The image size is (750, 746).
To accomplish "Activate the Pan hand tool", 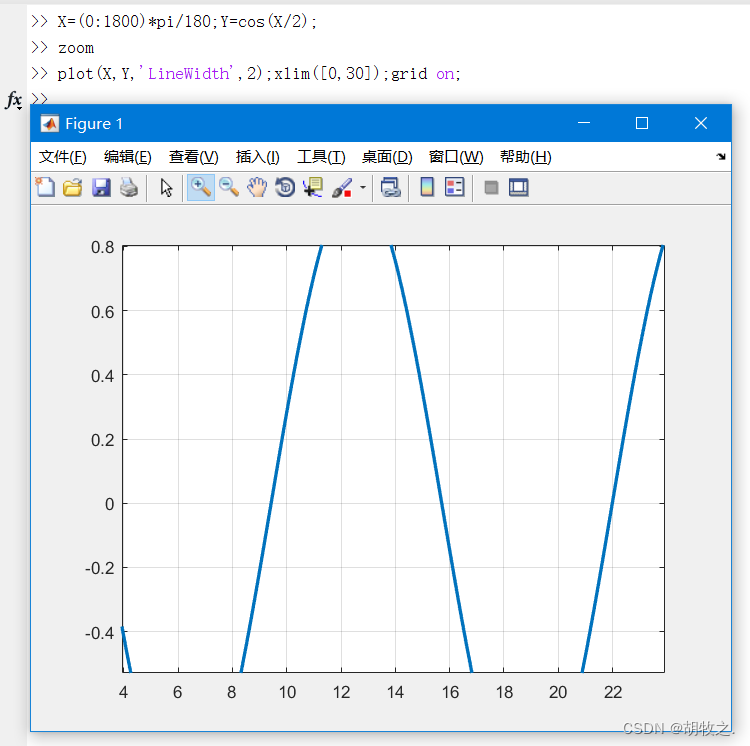I will pos(257,187).
